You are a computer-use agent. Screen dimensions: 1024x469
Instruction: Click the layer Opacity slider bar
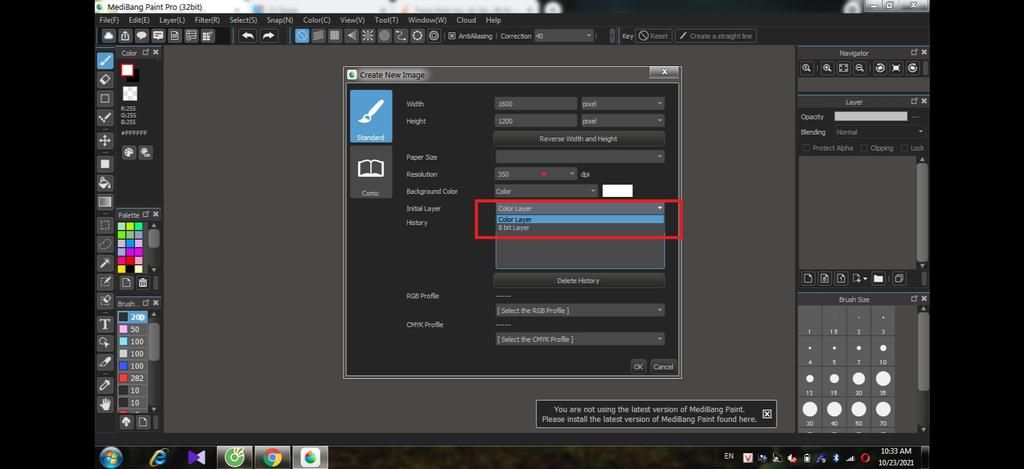[871, 116]
